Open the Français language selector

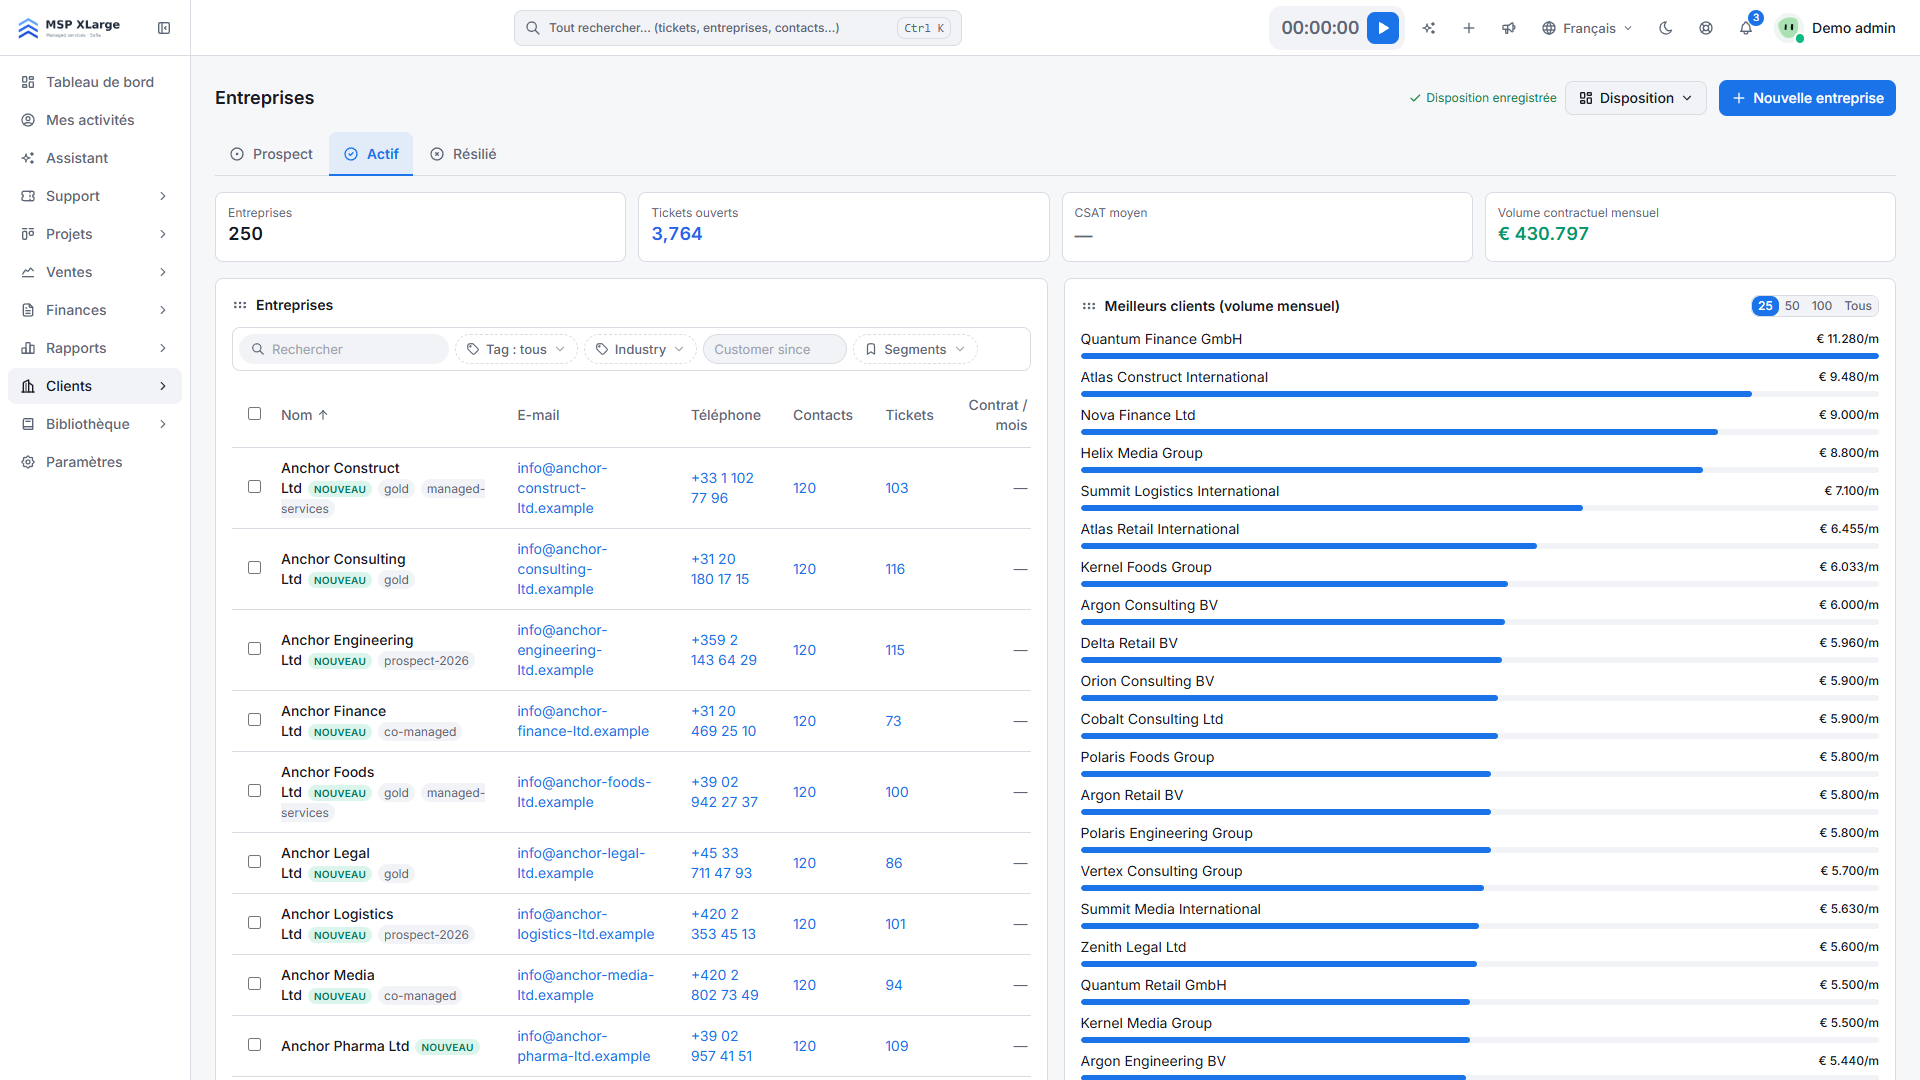[x=1587, y=28]
